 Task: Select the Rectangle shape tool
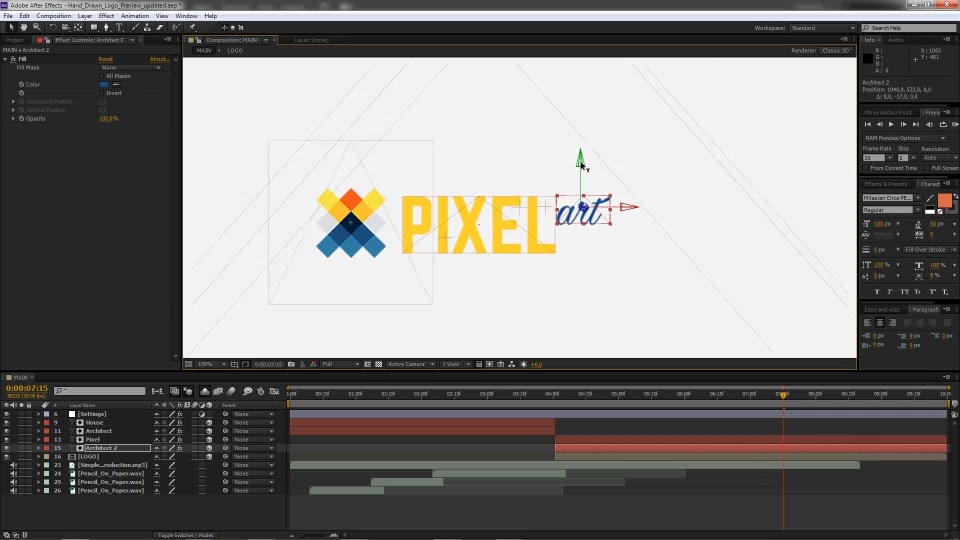click(94, 28)
